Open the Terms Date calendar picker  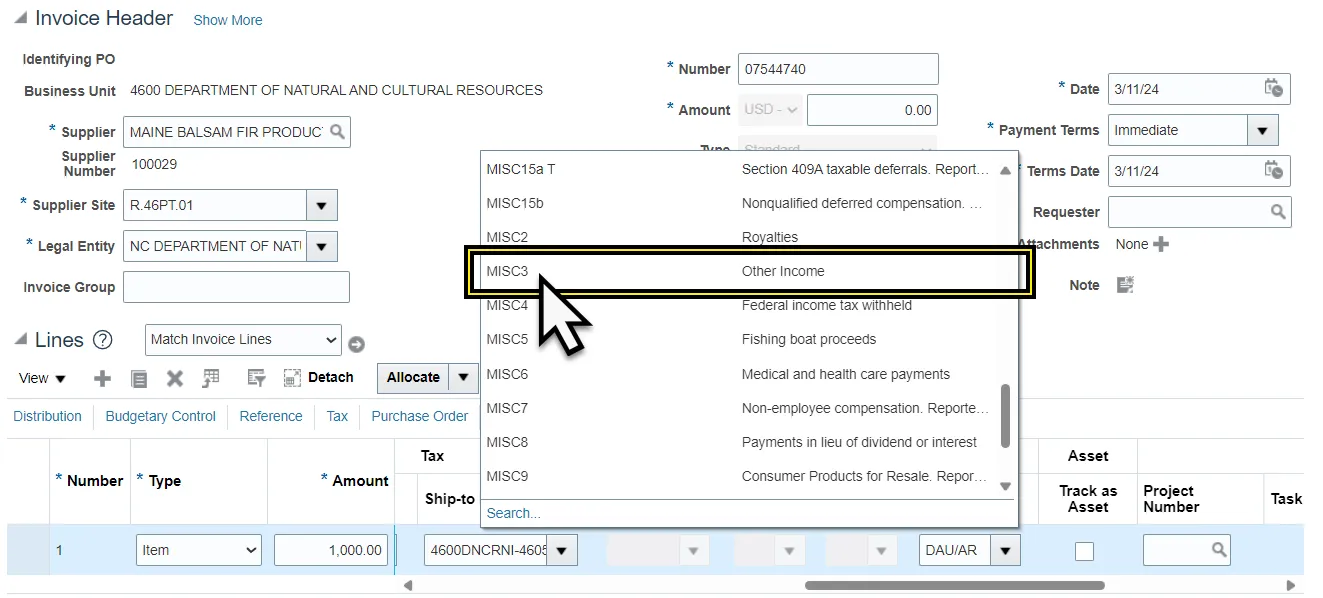(1273, 170)
